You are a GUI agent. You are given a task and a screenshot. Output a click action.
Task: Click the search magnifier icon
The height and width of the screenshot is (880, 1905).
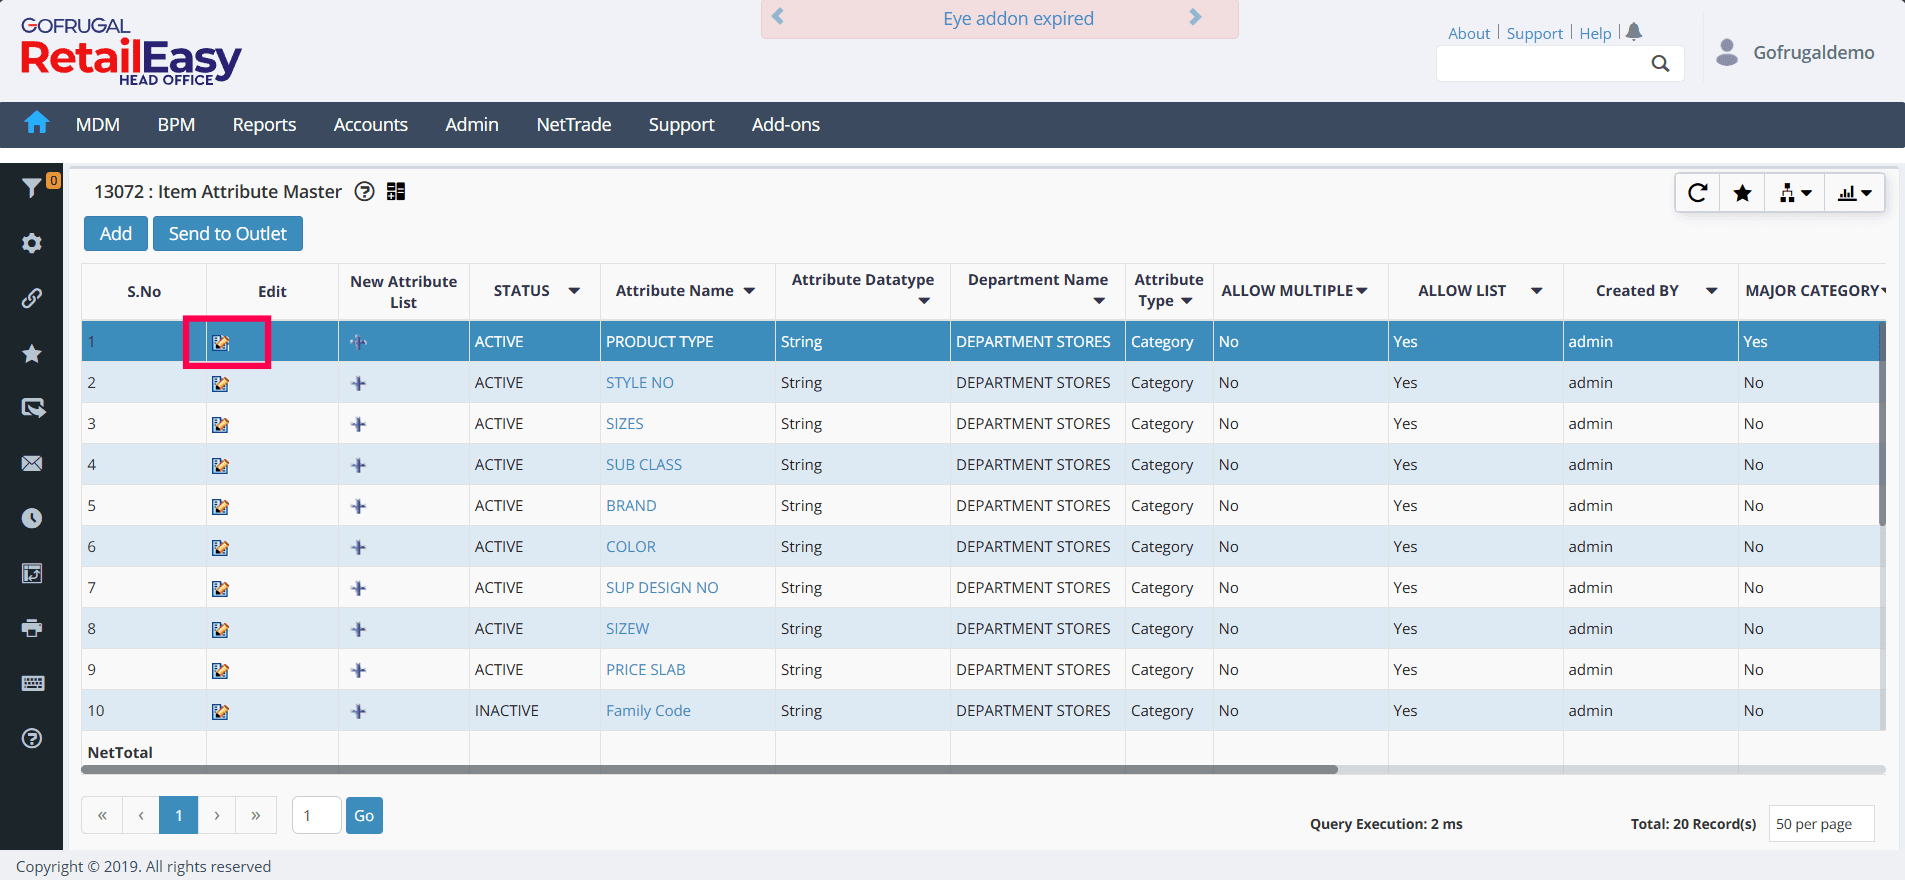pos(1660,64)
